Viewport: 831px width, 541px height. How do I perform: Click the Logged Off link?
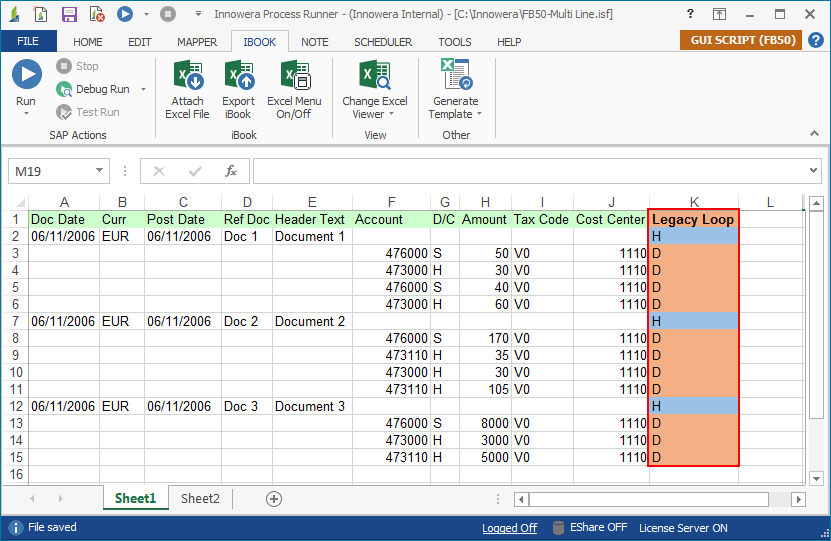click(509, 528)
